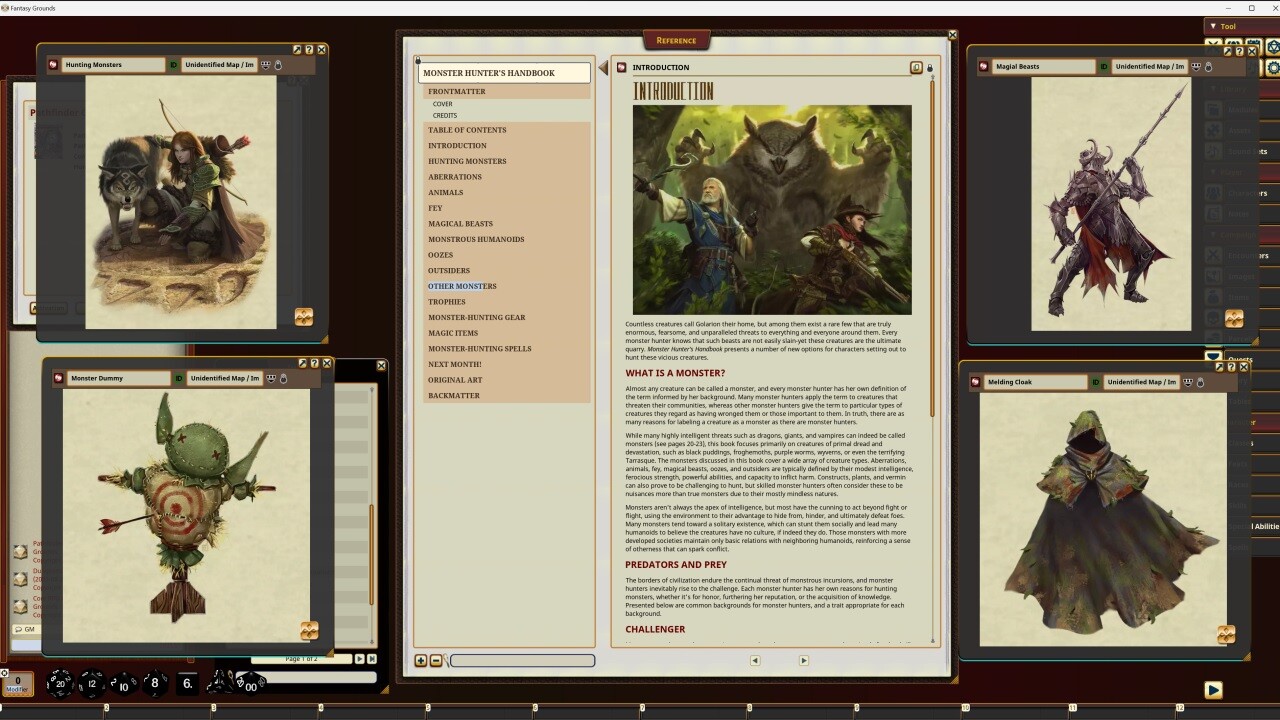Image resolution: width=1280 pixels, height=720 pixels.
Task: Click the Modifier counter box near the dice
Action: click(16, 684)
